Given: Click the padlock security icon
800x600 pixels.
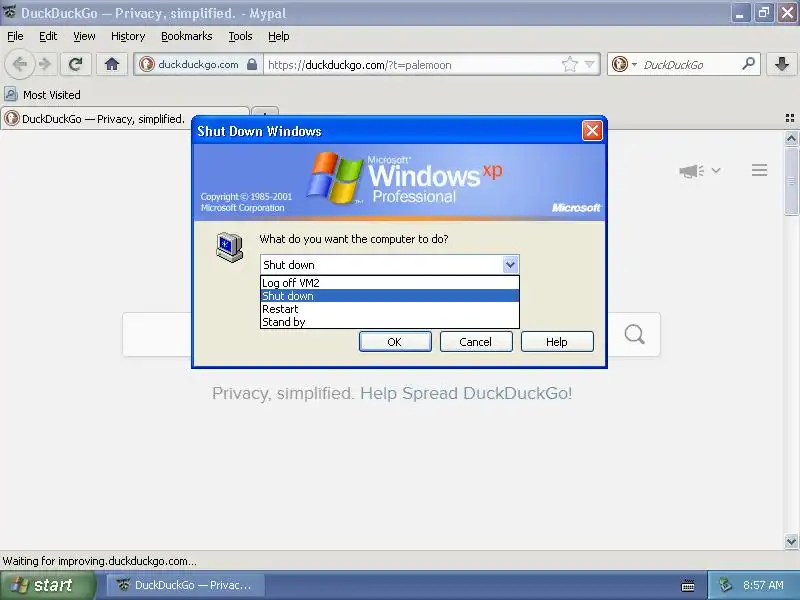Looking at the screenshot, I should [252, 64].
